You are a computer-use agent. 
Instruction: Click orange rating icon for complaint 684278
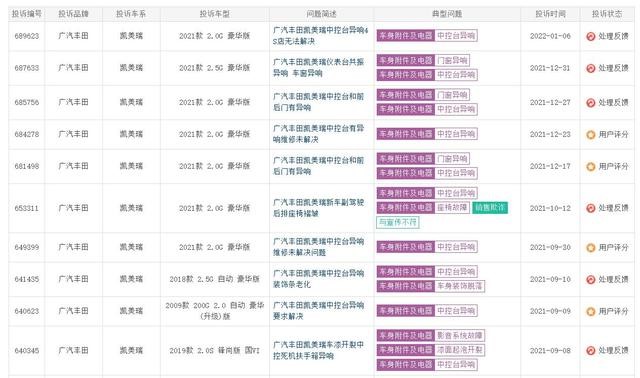(591, 134)
